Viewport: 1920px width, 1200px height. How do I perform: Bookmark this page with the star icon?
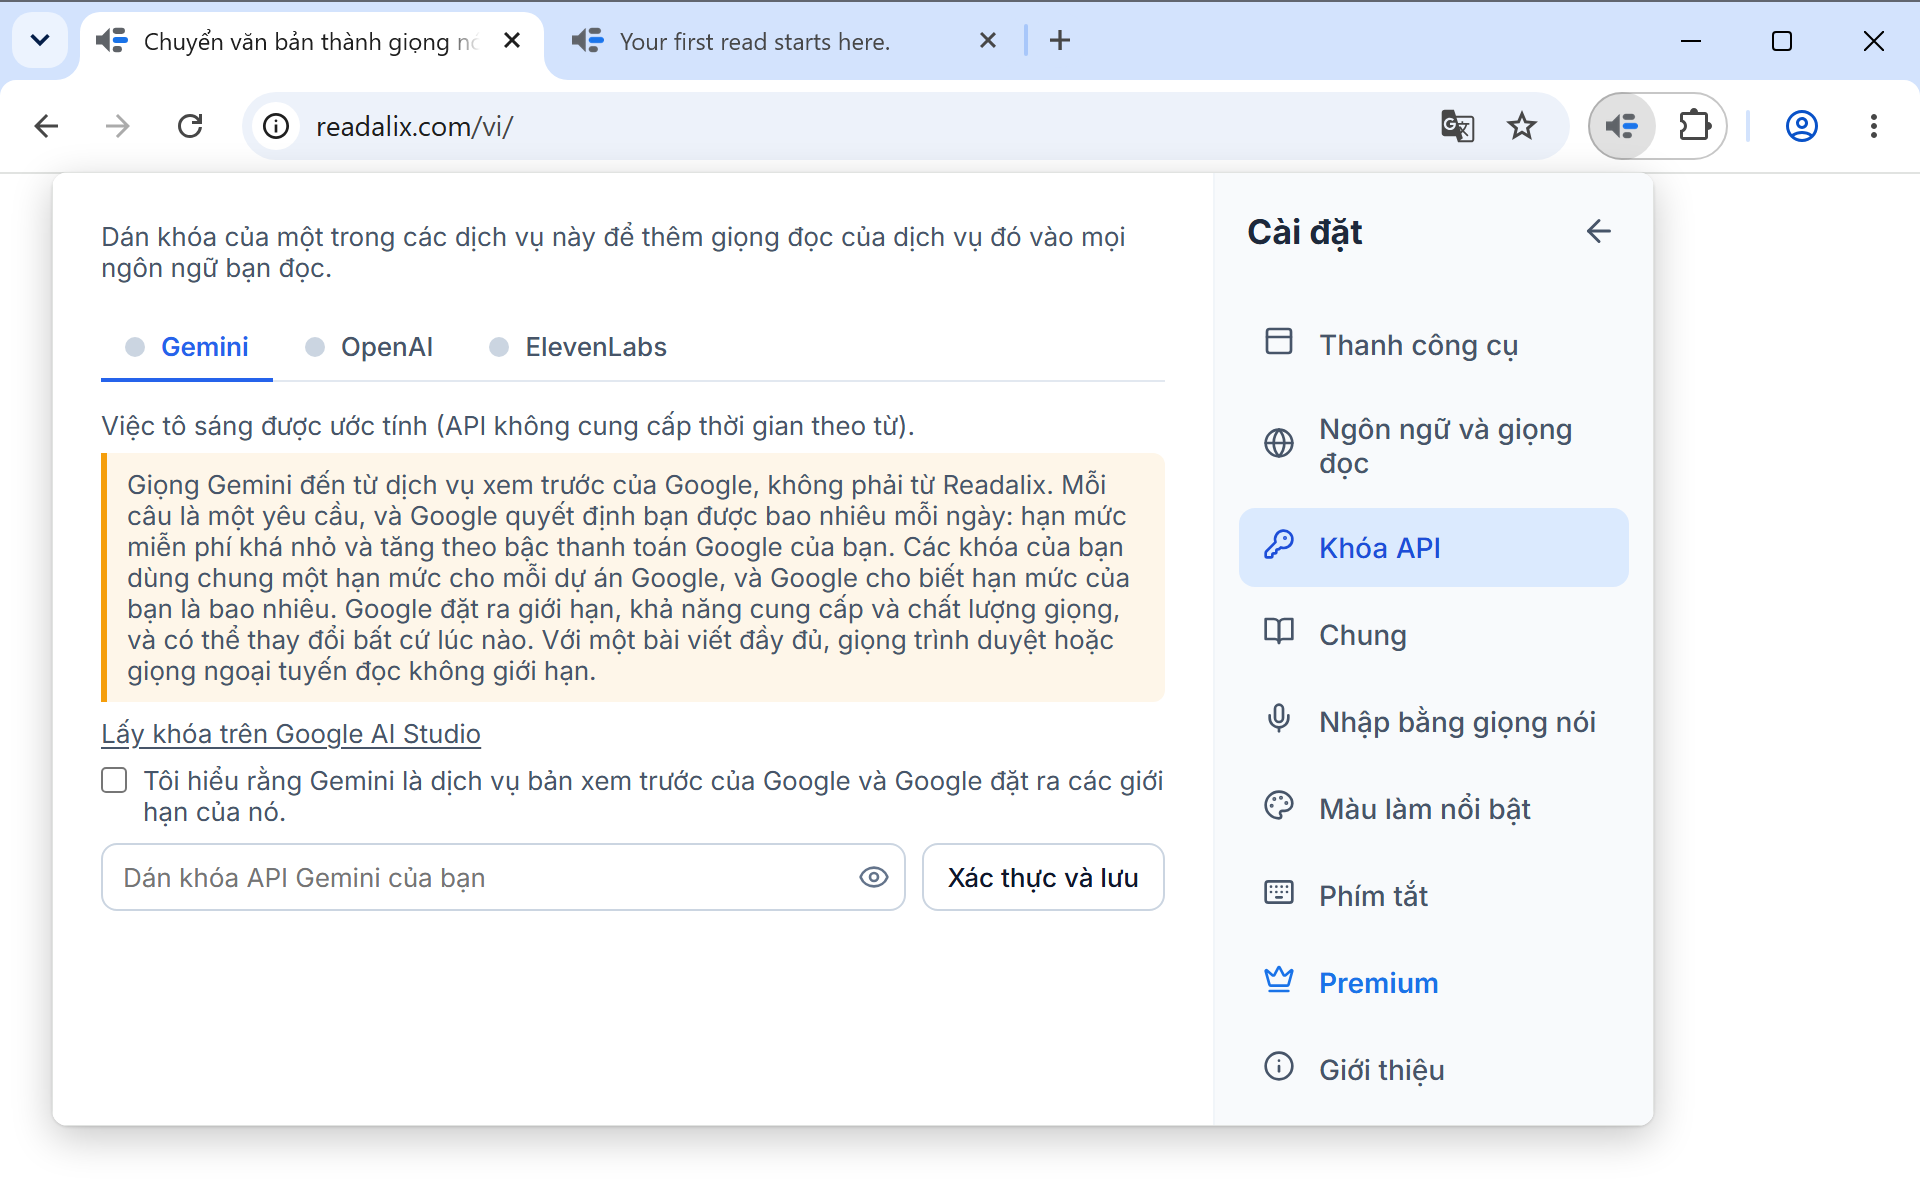coord(1522,126)
